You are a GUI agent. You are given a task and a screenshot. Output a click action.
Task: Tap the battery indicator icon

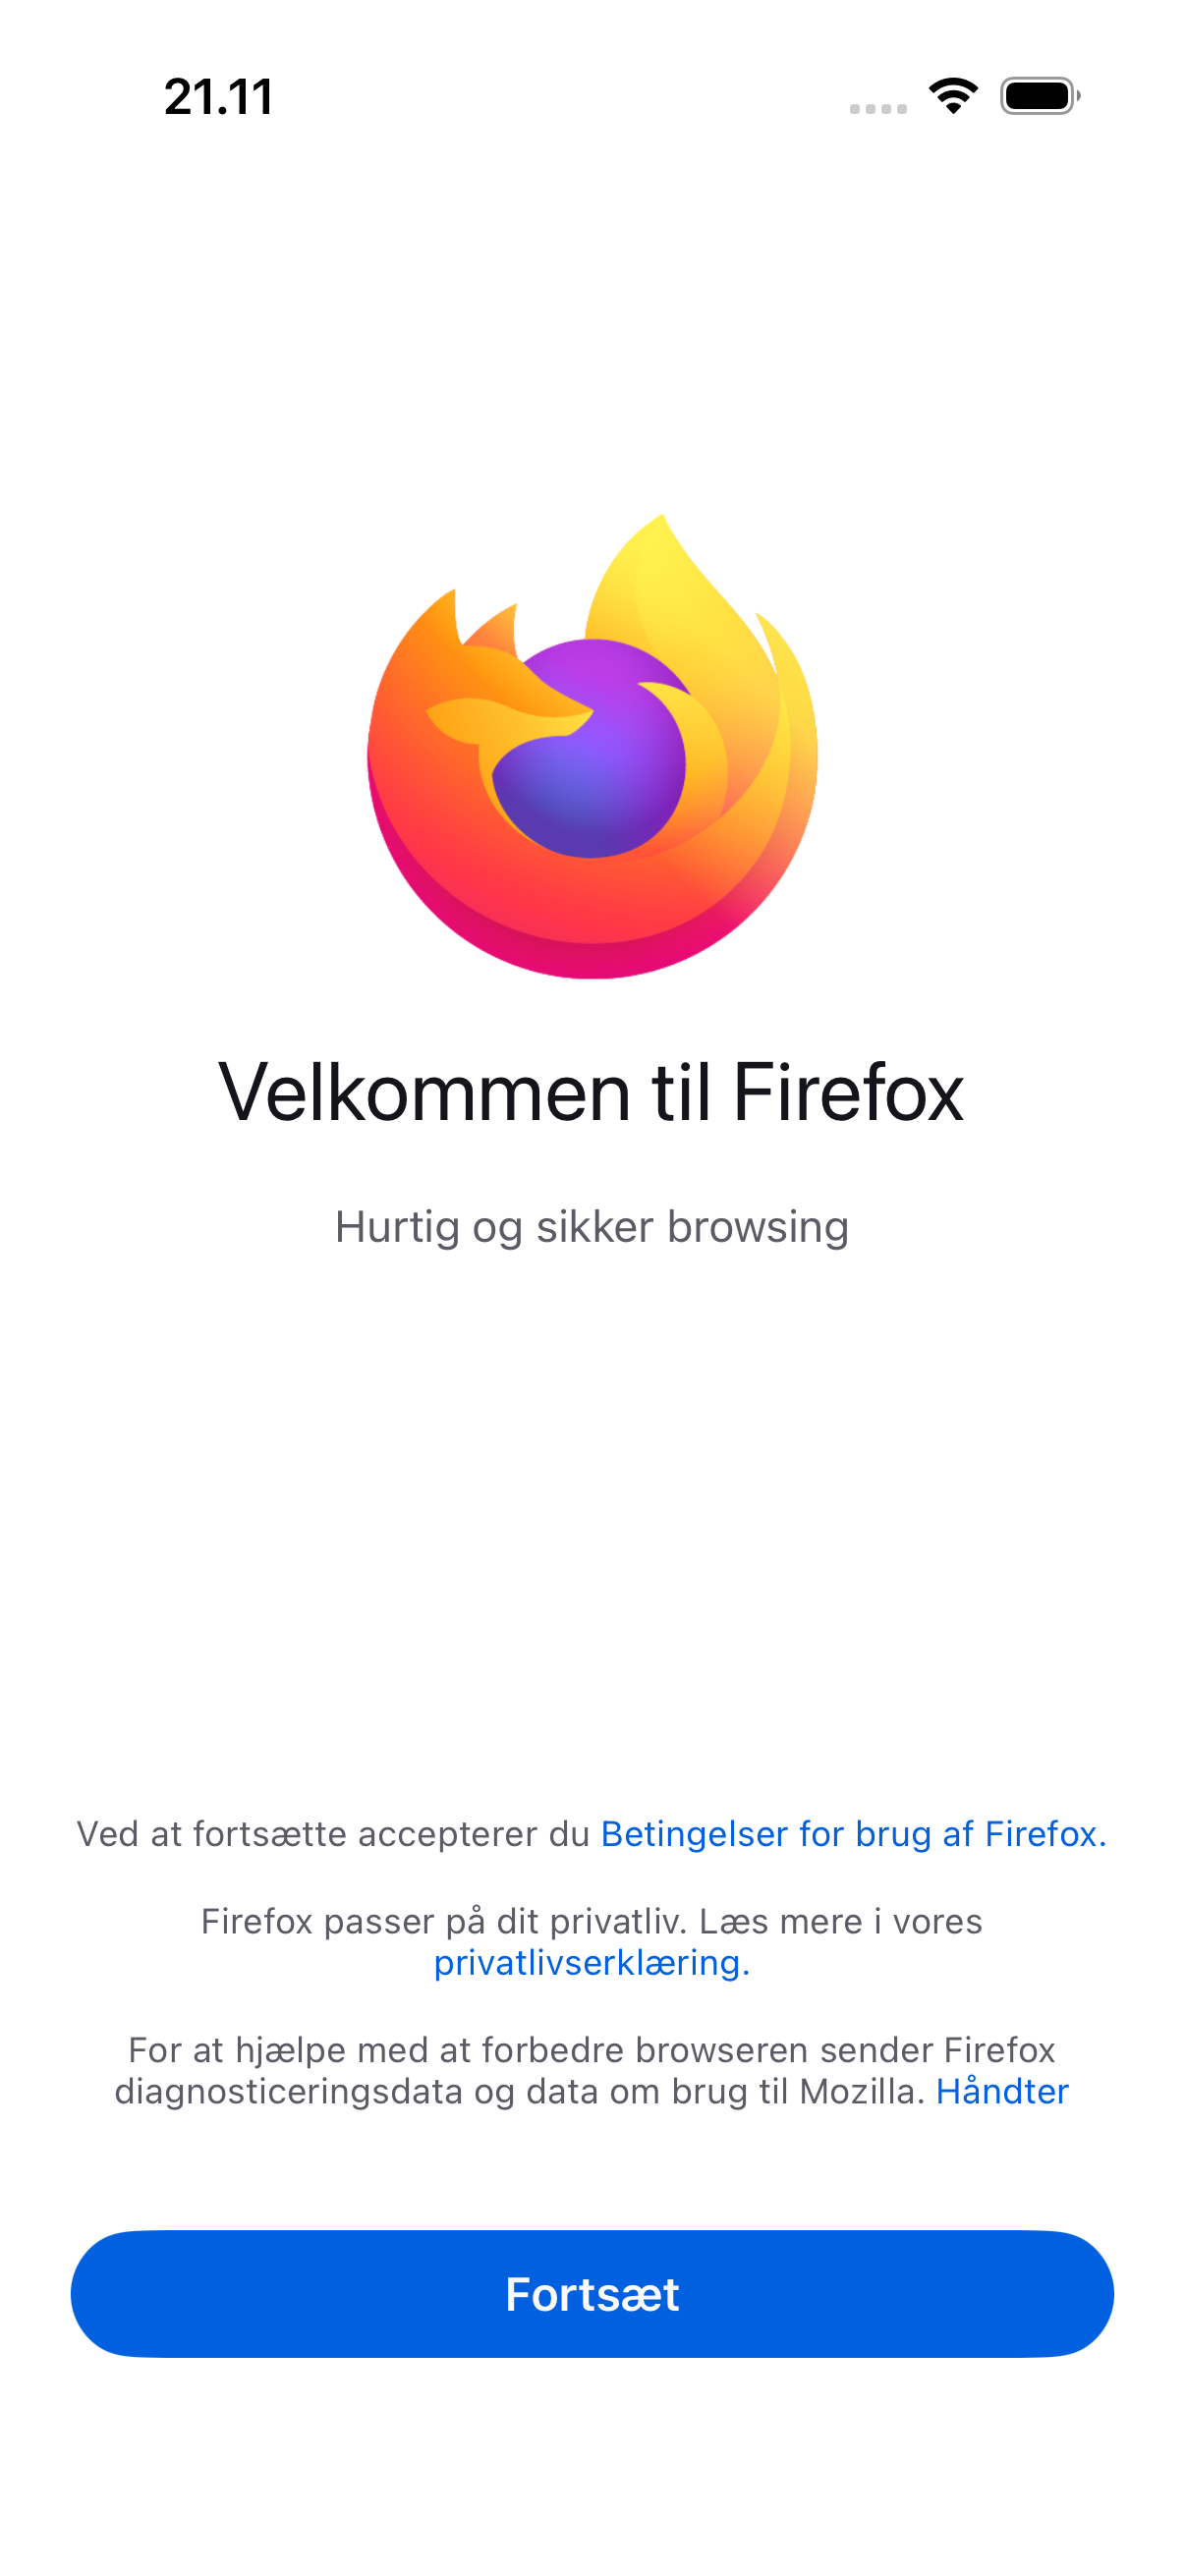[x=1040, y=96]
